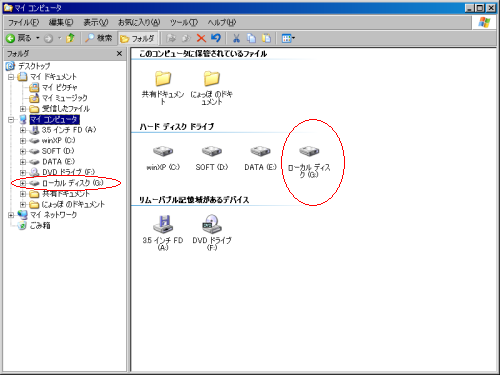Open the Tools menu
500x375 pixels.
pos(184,22)
